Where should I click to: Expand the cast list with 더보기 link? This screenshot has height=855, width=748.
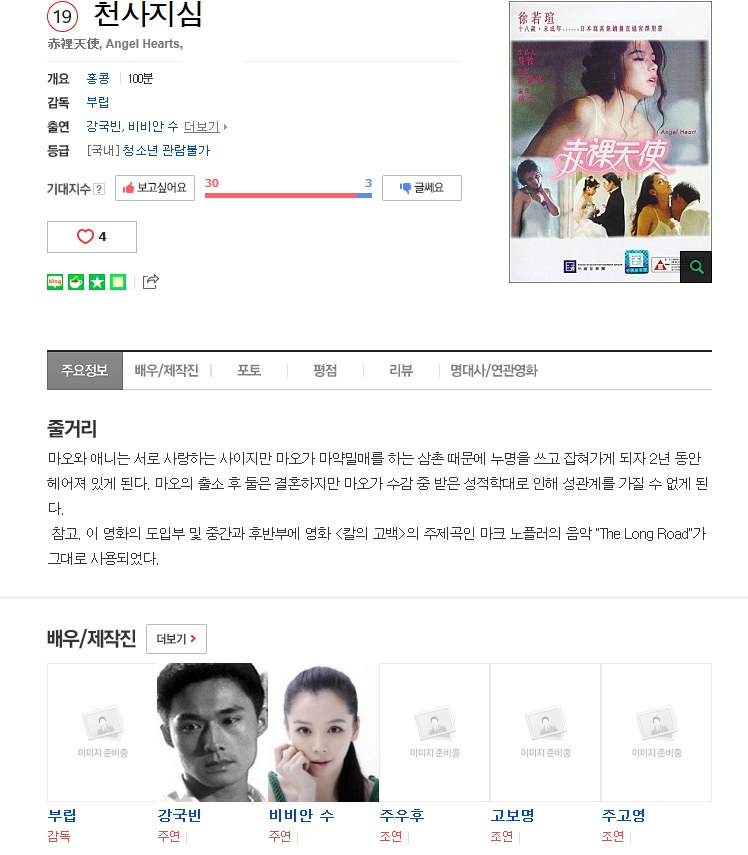[205, 127]
